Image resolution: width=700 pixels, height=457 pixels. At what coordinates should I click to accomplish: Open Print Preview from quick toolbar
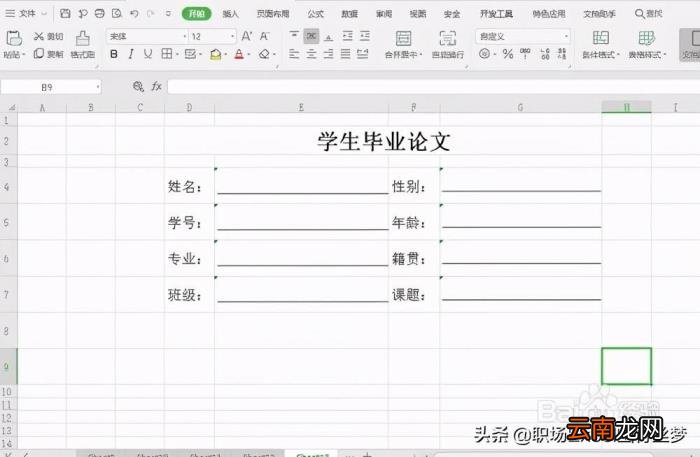117,13
